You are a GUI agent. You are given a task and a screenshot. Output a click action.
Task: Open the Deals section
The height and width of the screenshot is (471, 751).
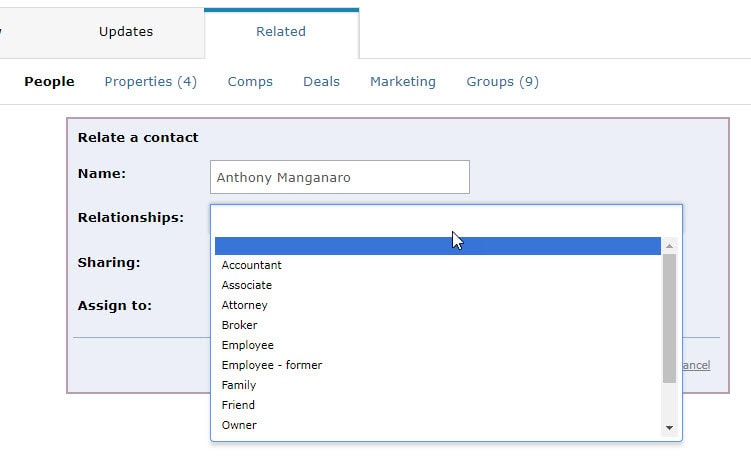click(x=321, y=81)
